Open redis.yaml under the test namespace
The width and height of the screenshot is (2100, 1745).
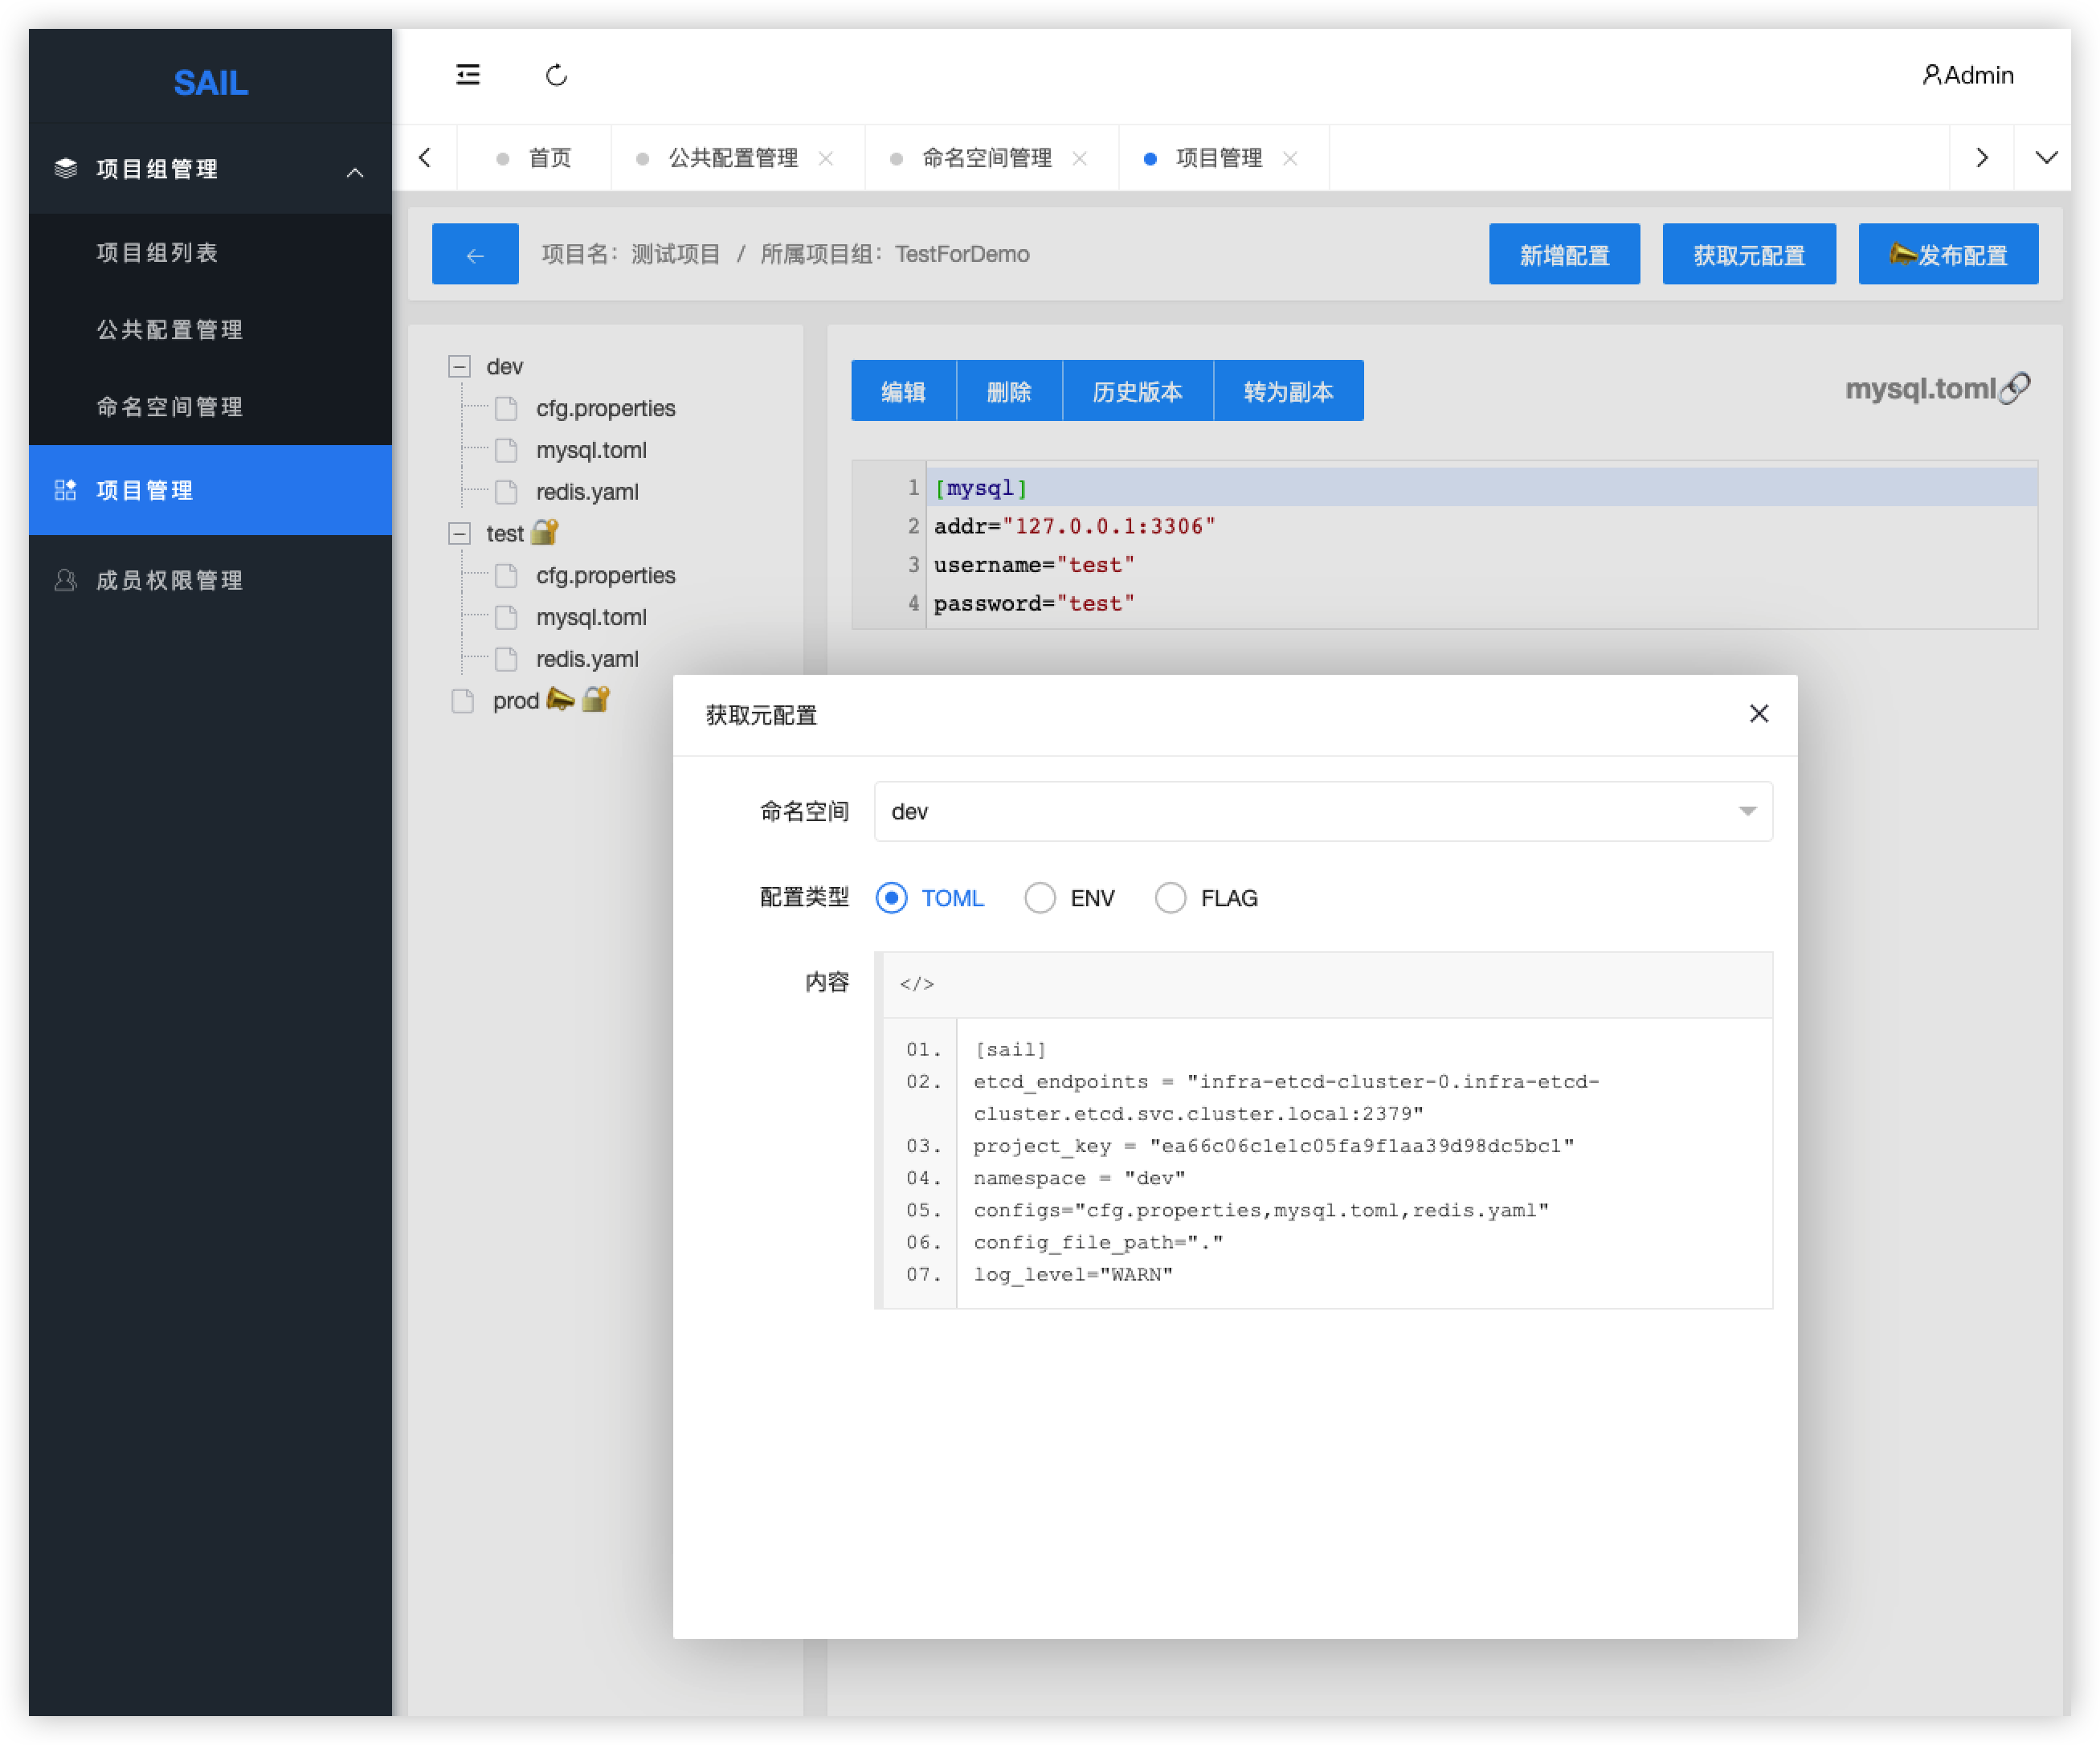(x=587, y=659)
